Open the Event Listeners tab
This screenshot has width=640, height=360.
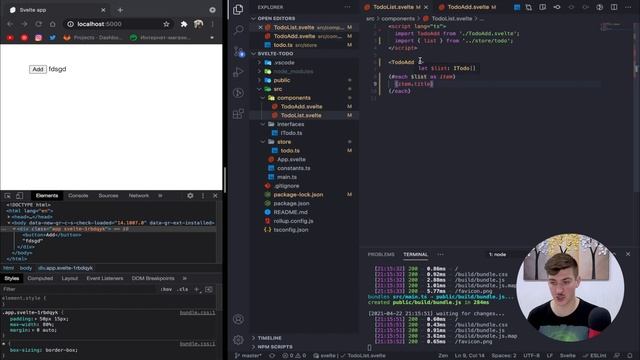coord(104,278)
